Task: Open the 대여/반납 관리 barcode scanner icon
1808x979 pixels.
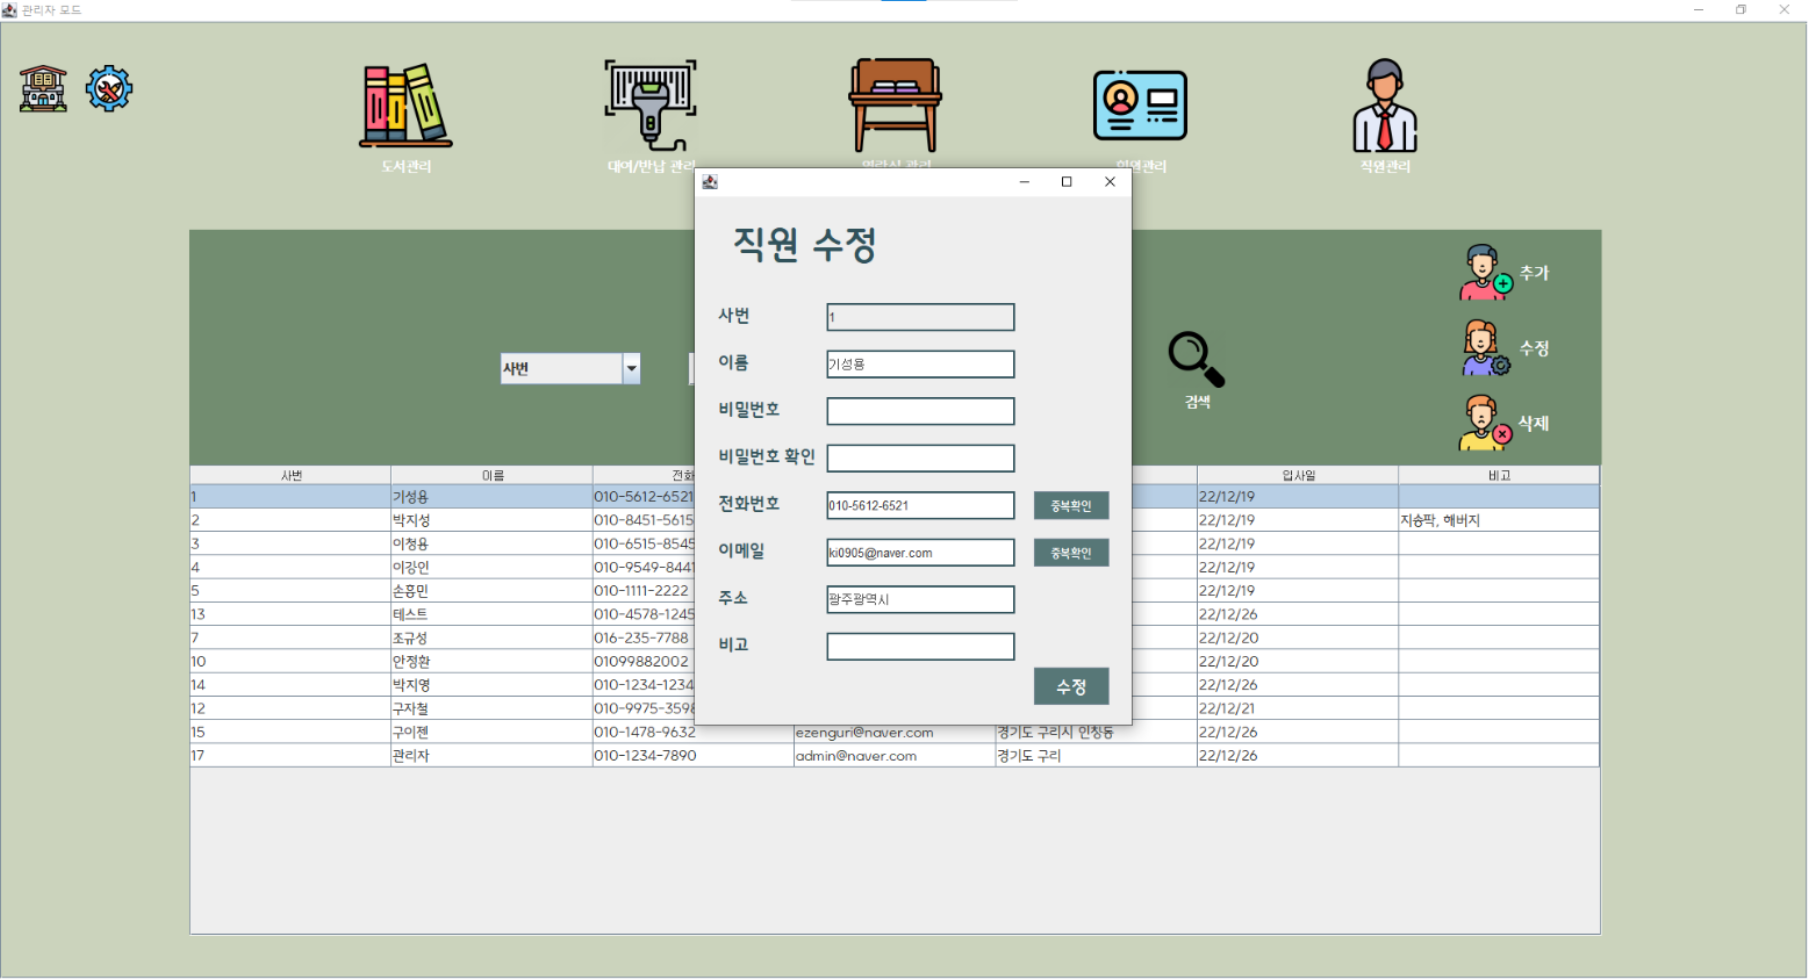Action: (x=649, y=103)
